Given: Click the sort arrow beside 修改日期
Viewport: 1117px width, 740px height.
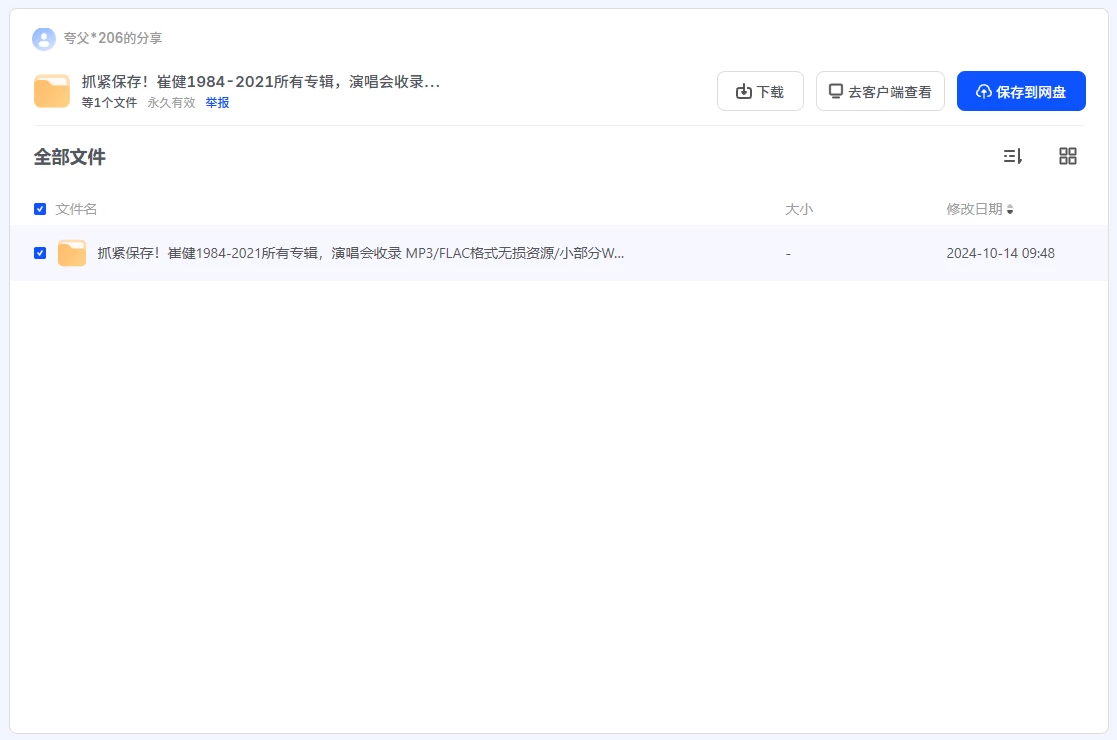Looking at the screenshot, I should coord(1010,210).
